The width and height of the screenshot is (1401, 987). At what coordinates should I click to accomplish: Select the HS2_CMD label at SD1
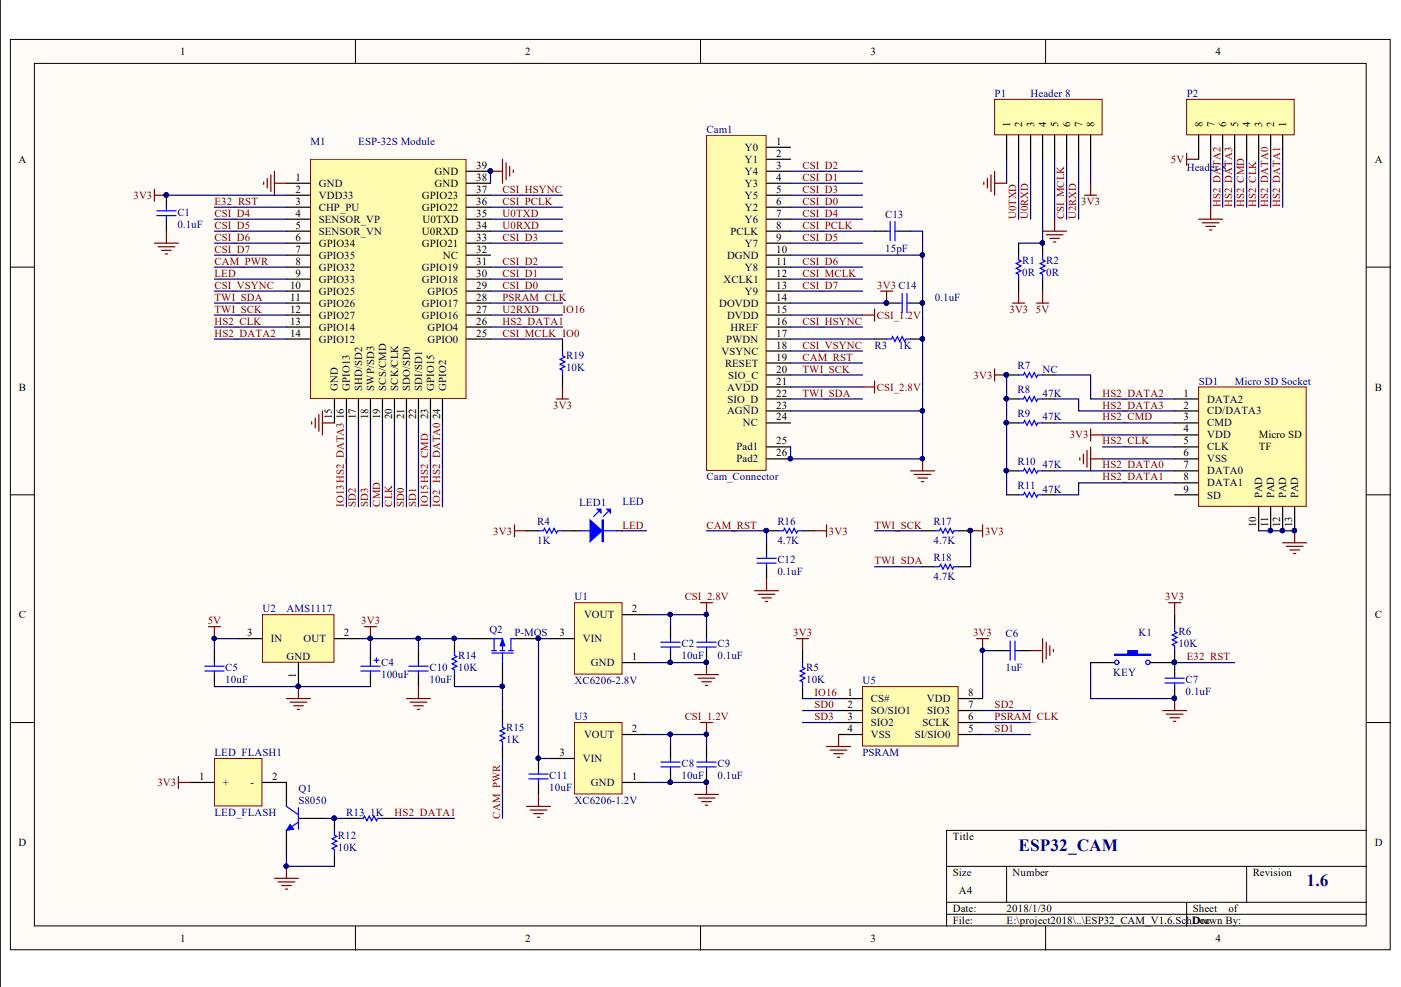pyautogui.click(x=1127, y=416)
